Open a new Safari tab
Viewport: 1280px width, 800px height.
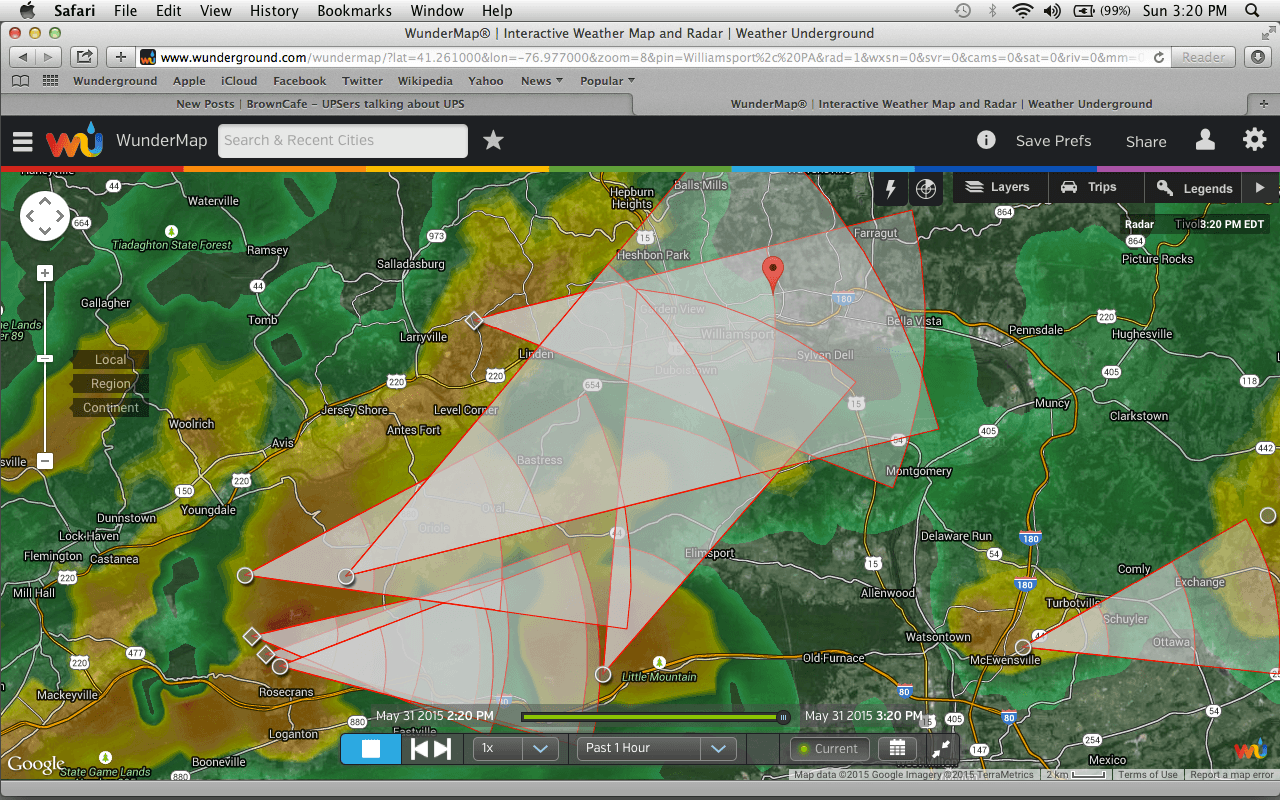(1263, 104)
